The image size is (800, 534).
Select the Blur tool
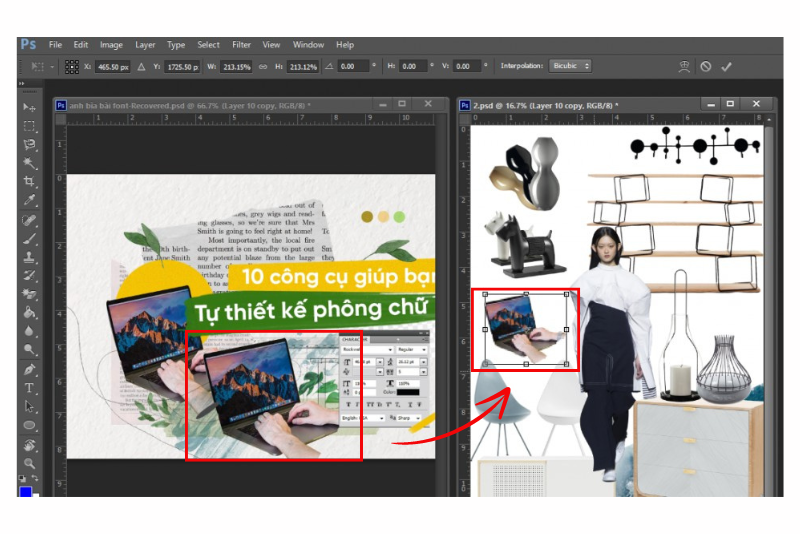[x=29, y=331]
